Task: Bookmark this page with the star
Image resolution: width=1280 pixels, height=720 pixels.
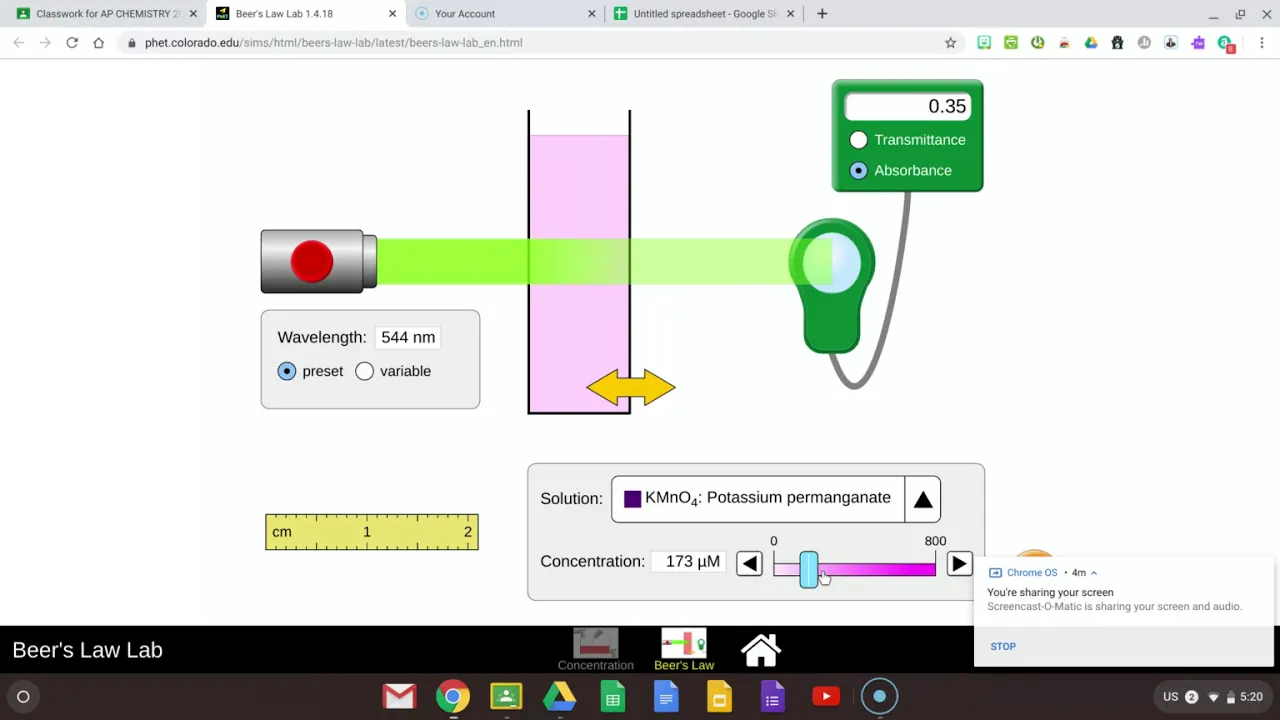Action: tap(950, 43)
